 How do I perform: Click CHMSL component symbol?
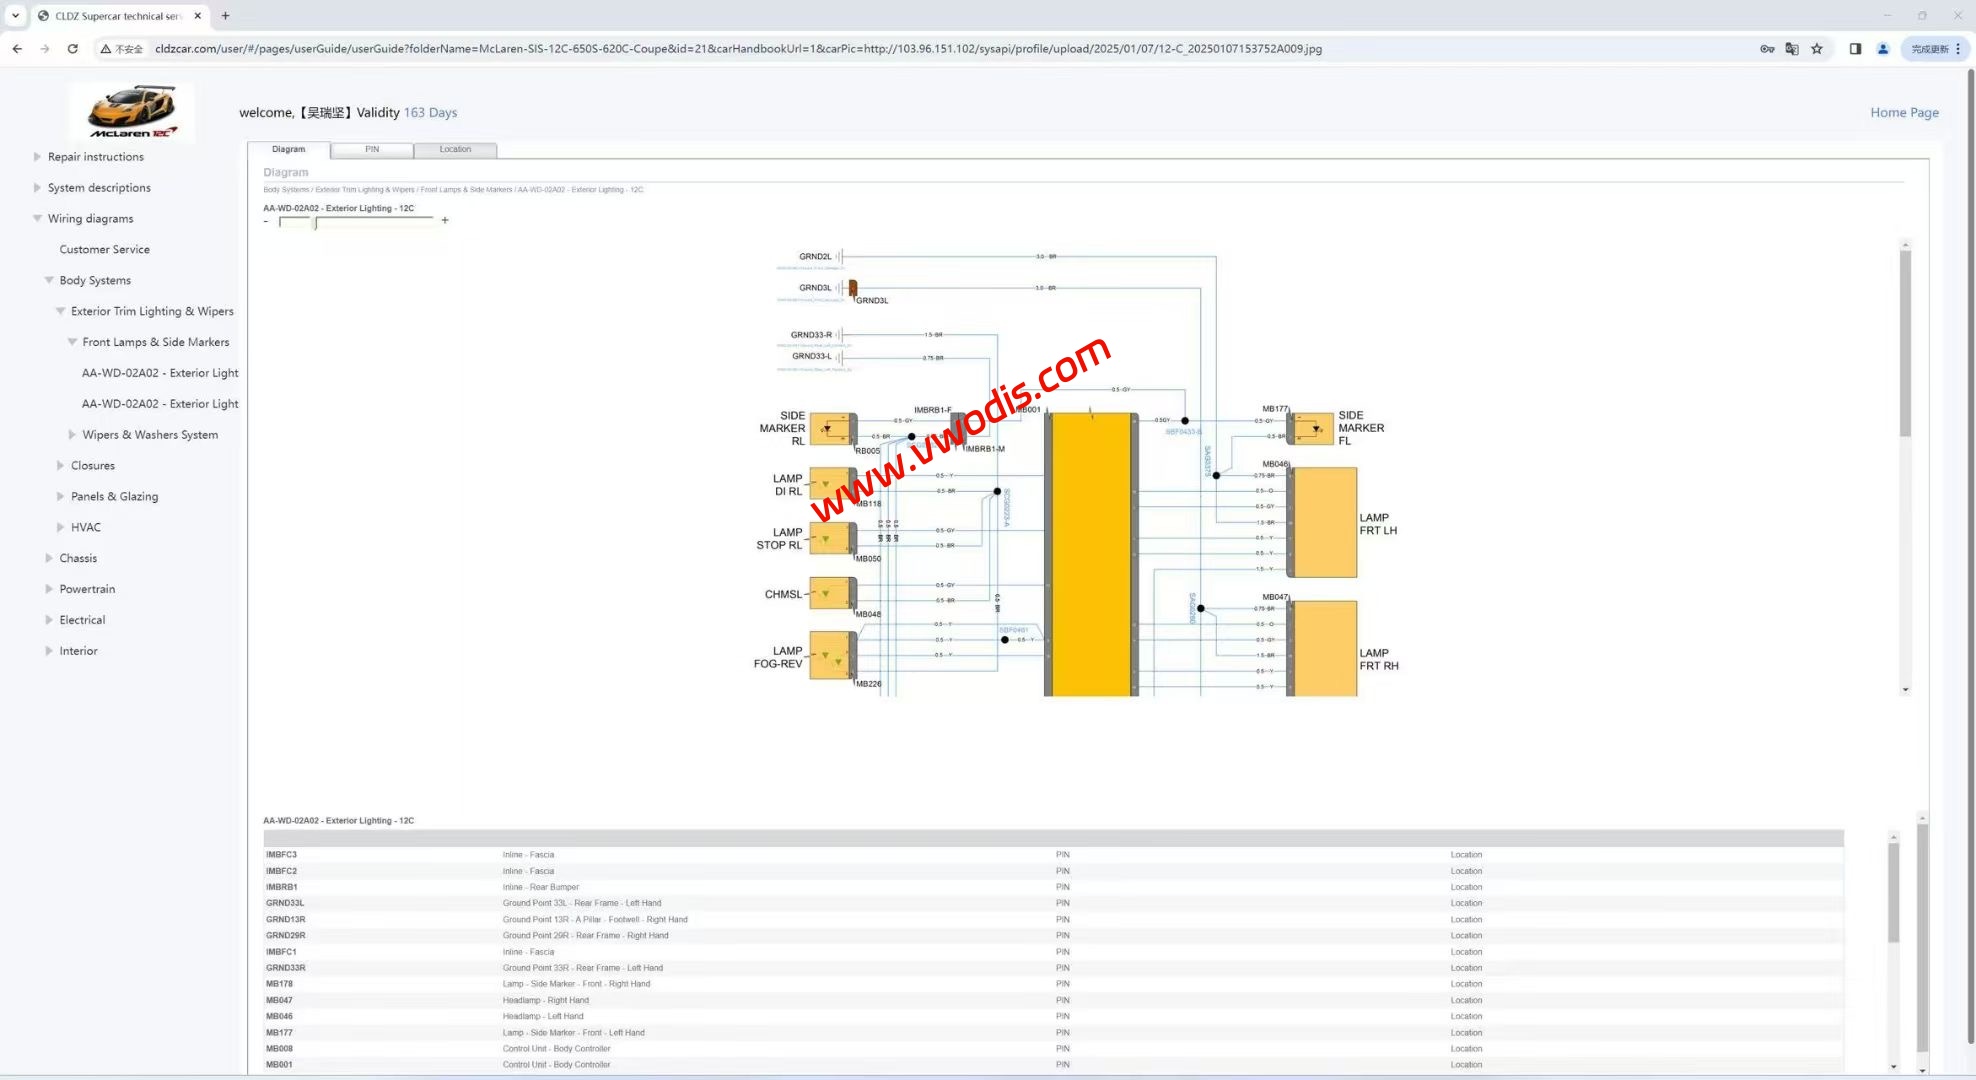(x=832, y=594)
